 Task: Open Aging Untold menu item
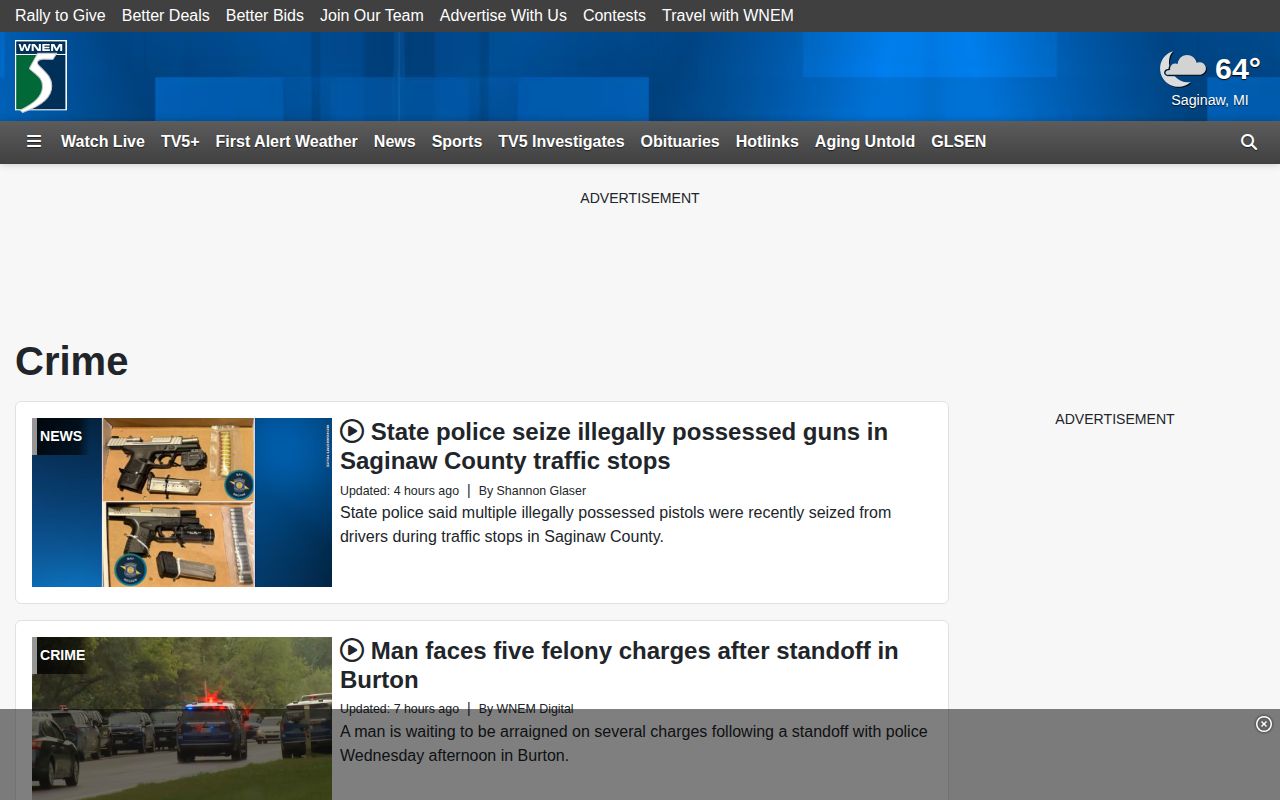pos(865,141)
